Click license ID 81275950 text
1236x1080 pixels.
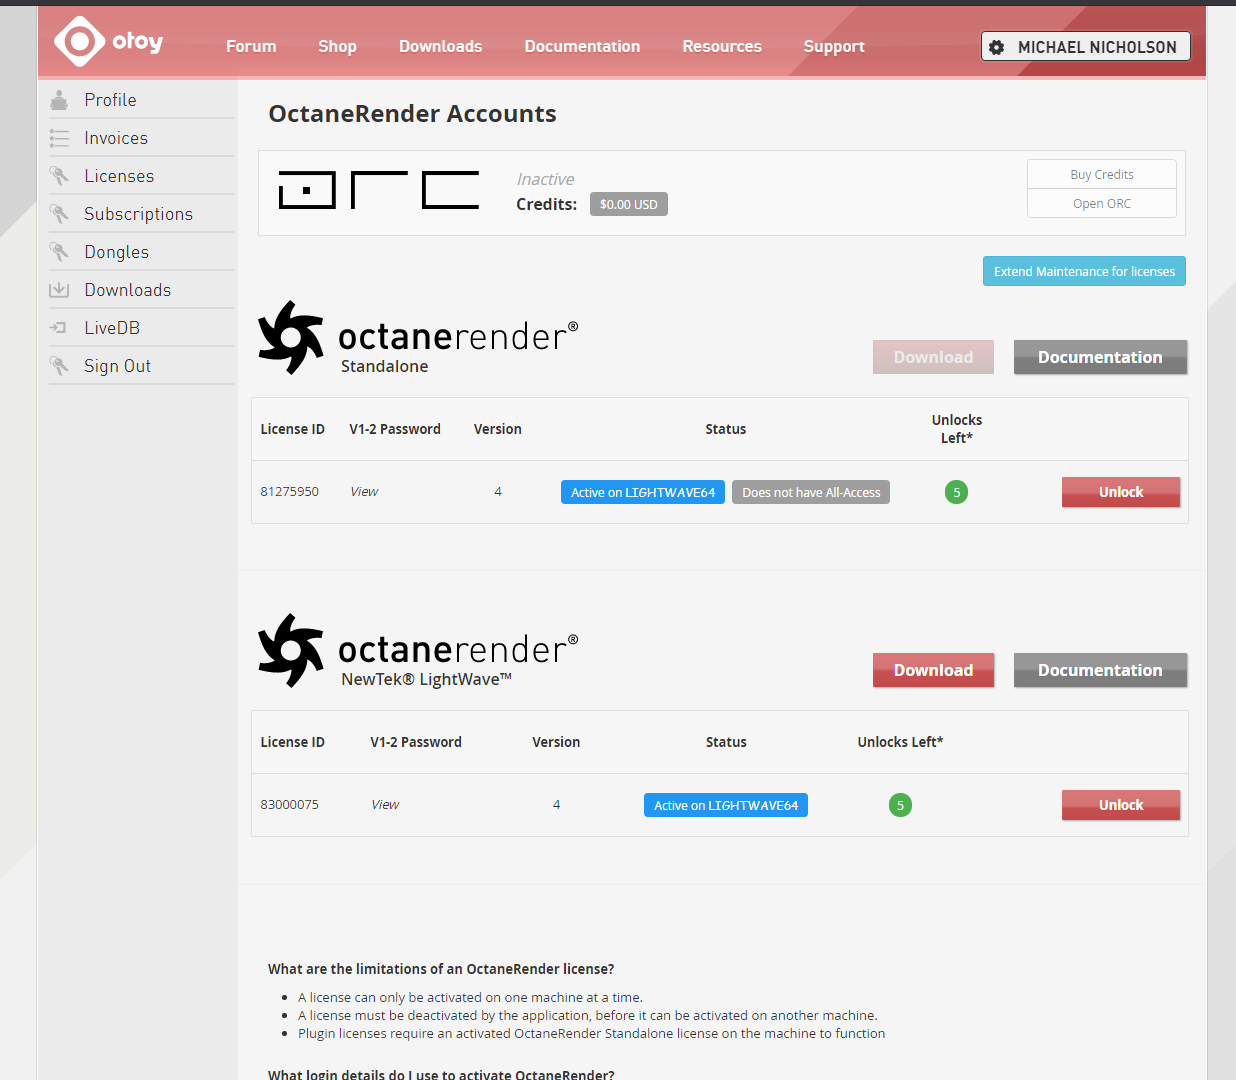coord(289,492)
